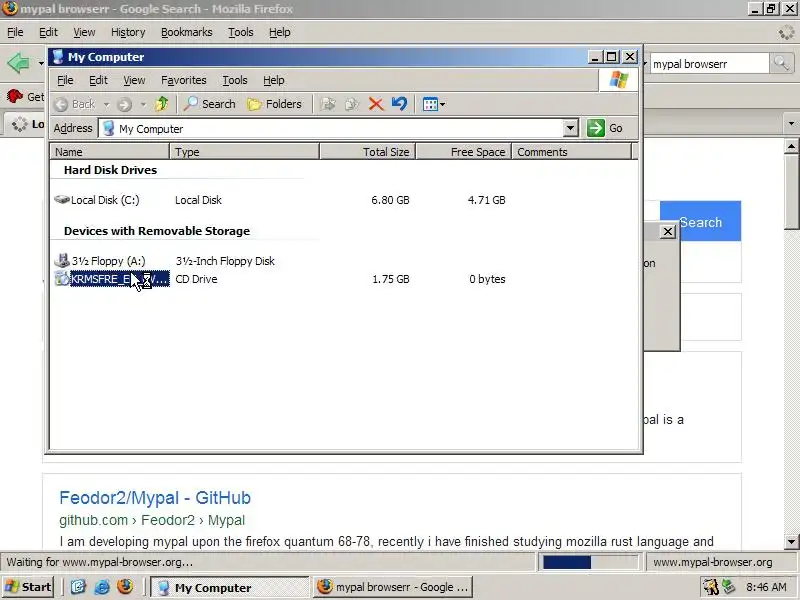Screen dimensions: 800x600
Task: Open Search in My Computer toolbar
Action: tap(210, 104)
